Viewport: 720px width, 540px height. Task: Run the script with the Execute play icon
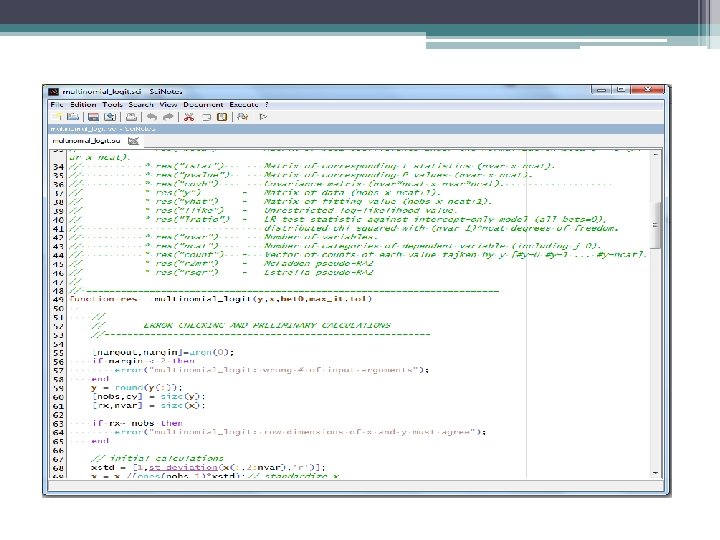[x=263, y=116]
